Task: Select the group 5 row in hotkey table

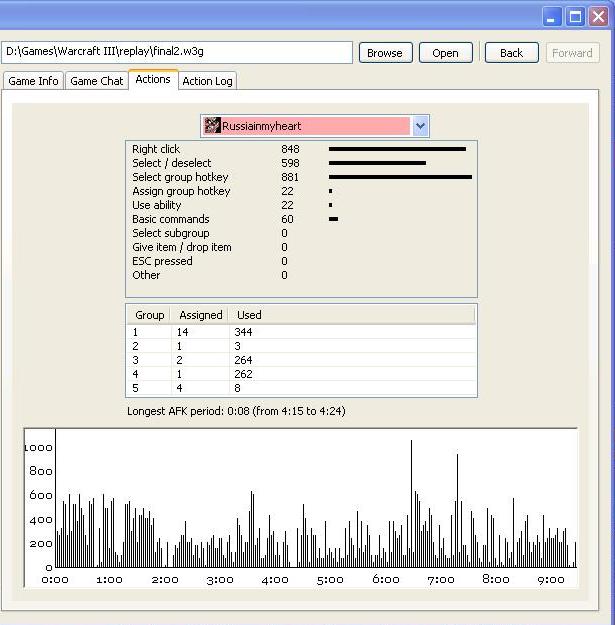Action: [x=300, y=388]
